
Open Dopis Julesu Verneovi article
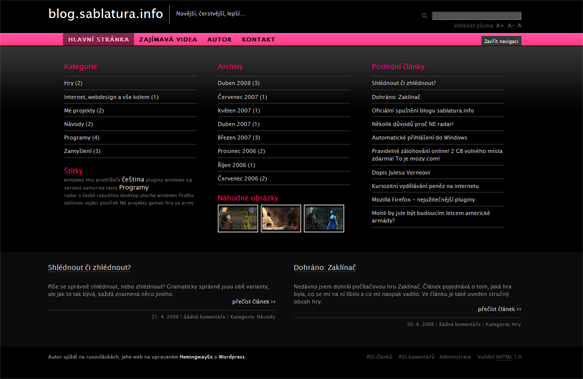(x=401, y=173)
